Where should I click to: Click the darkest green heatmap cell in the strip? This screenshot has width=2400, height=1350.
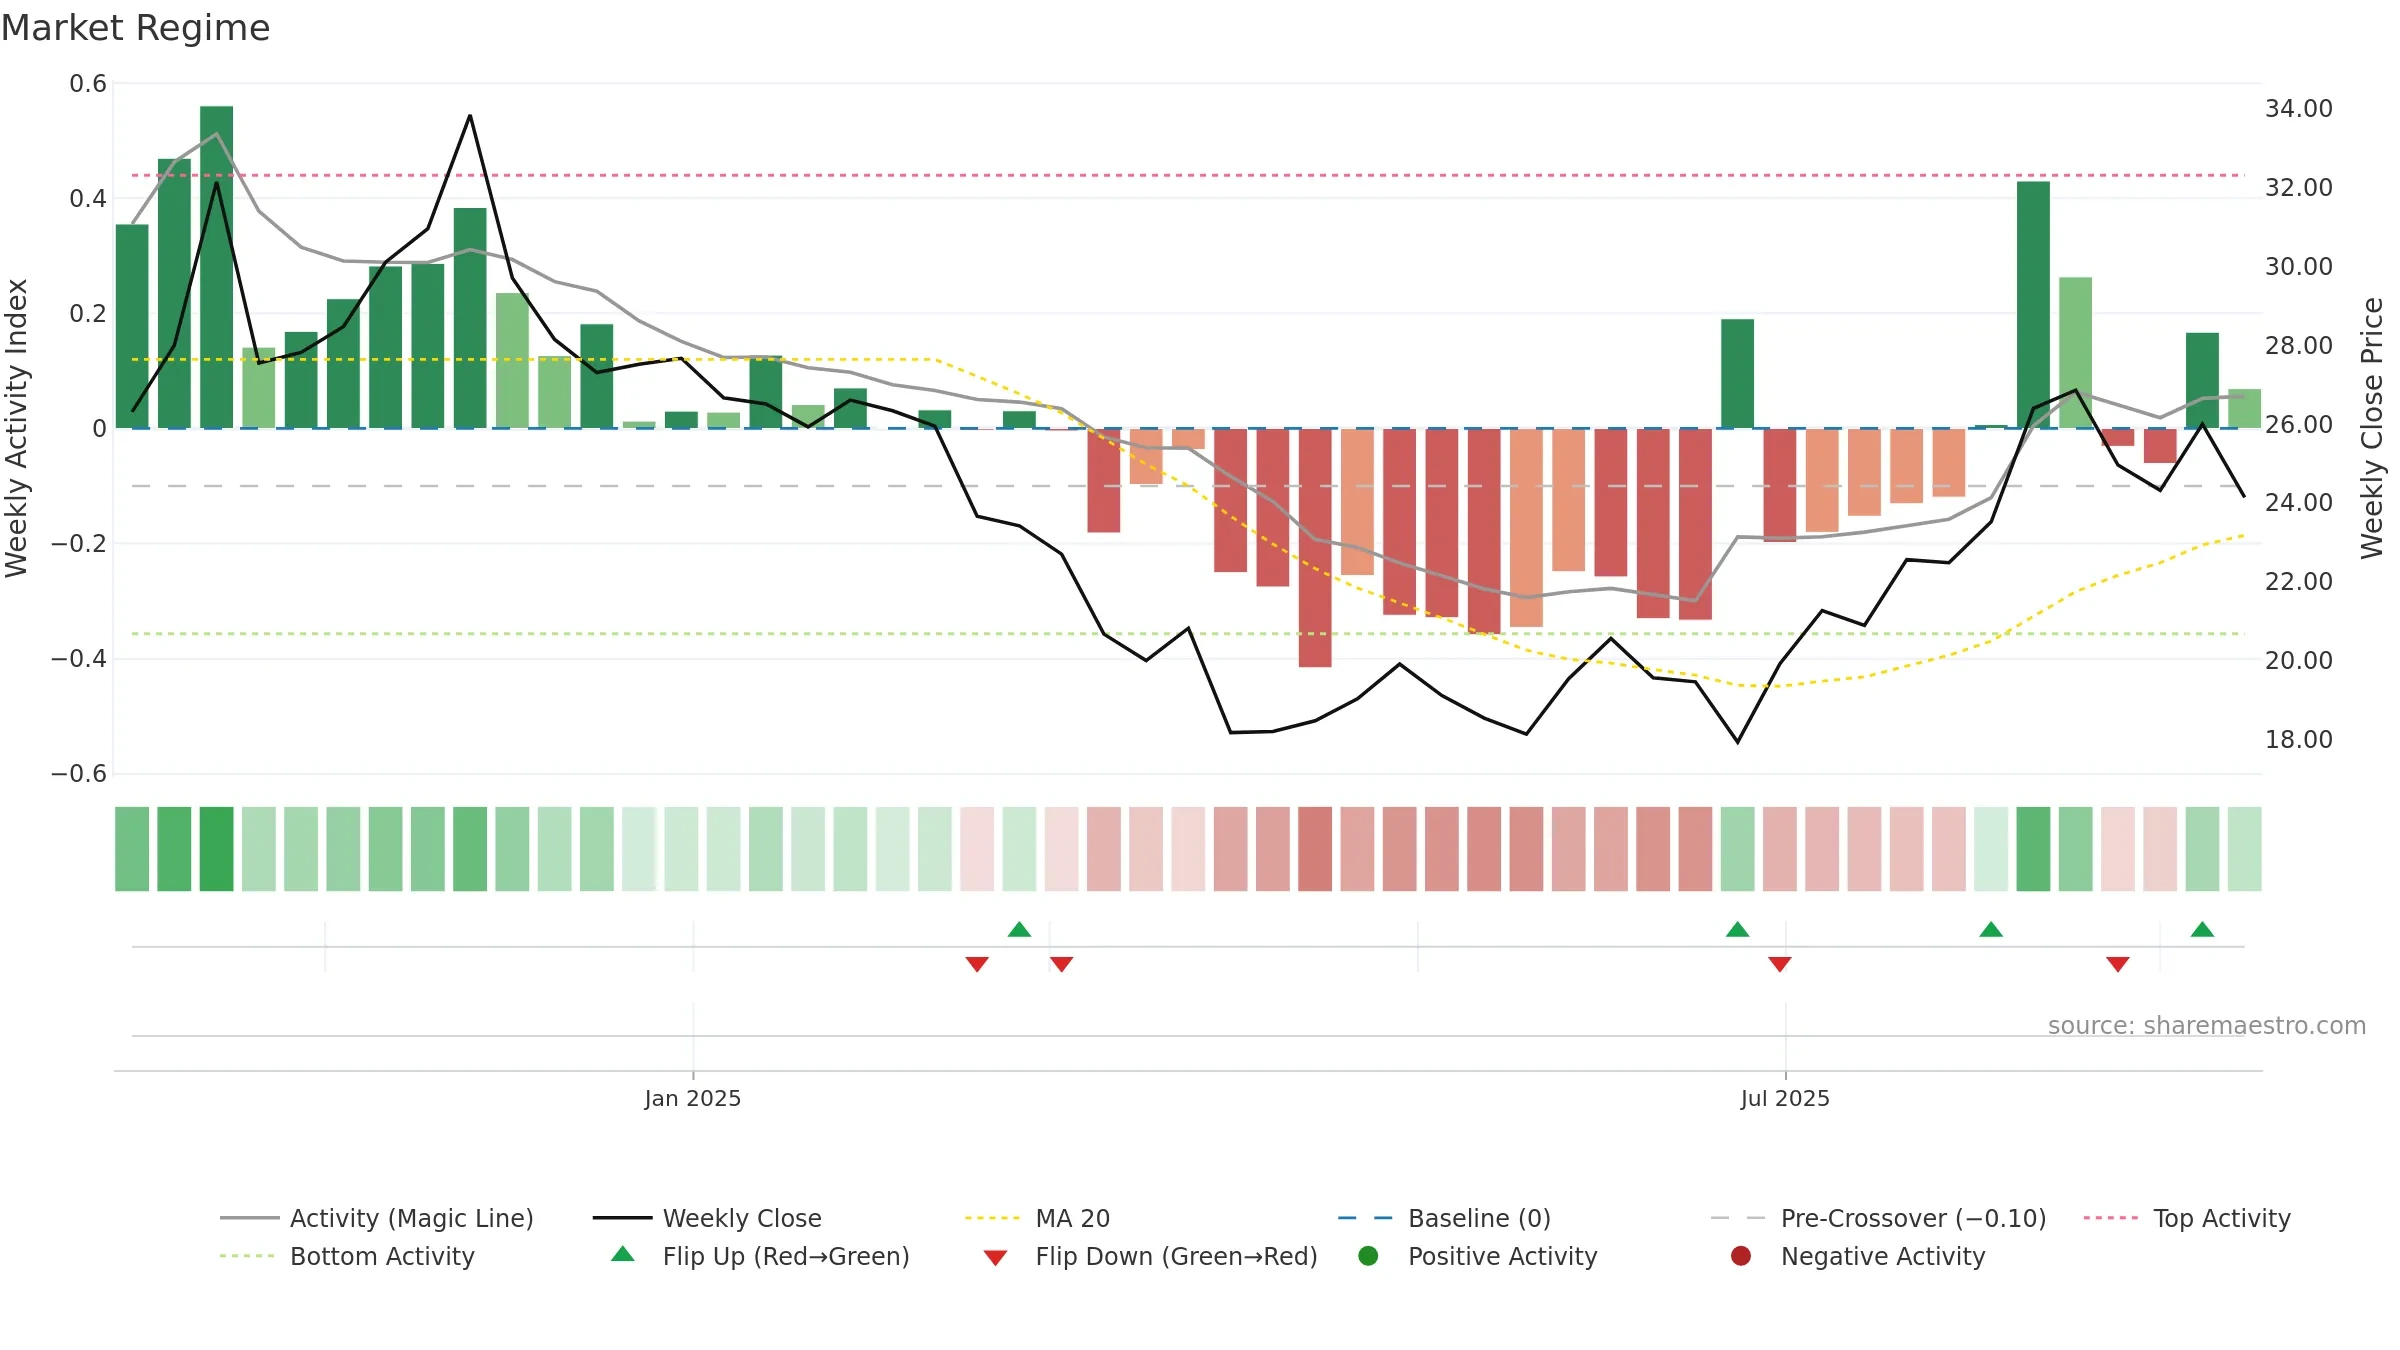[x=216, y=849]
